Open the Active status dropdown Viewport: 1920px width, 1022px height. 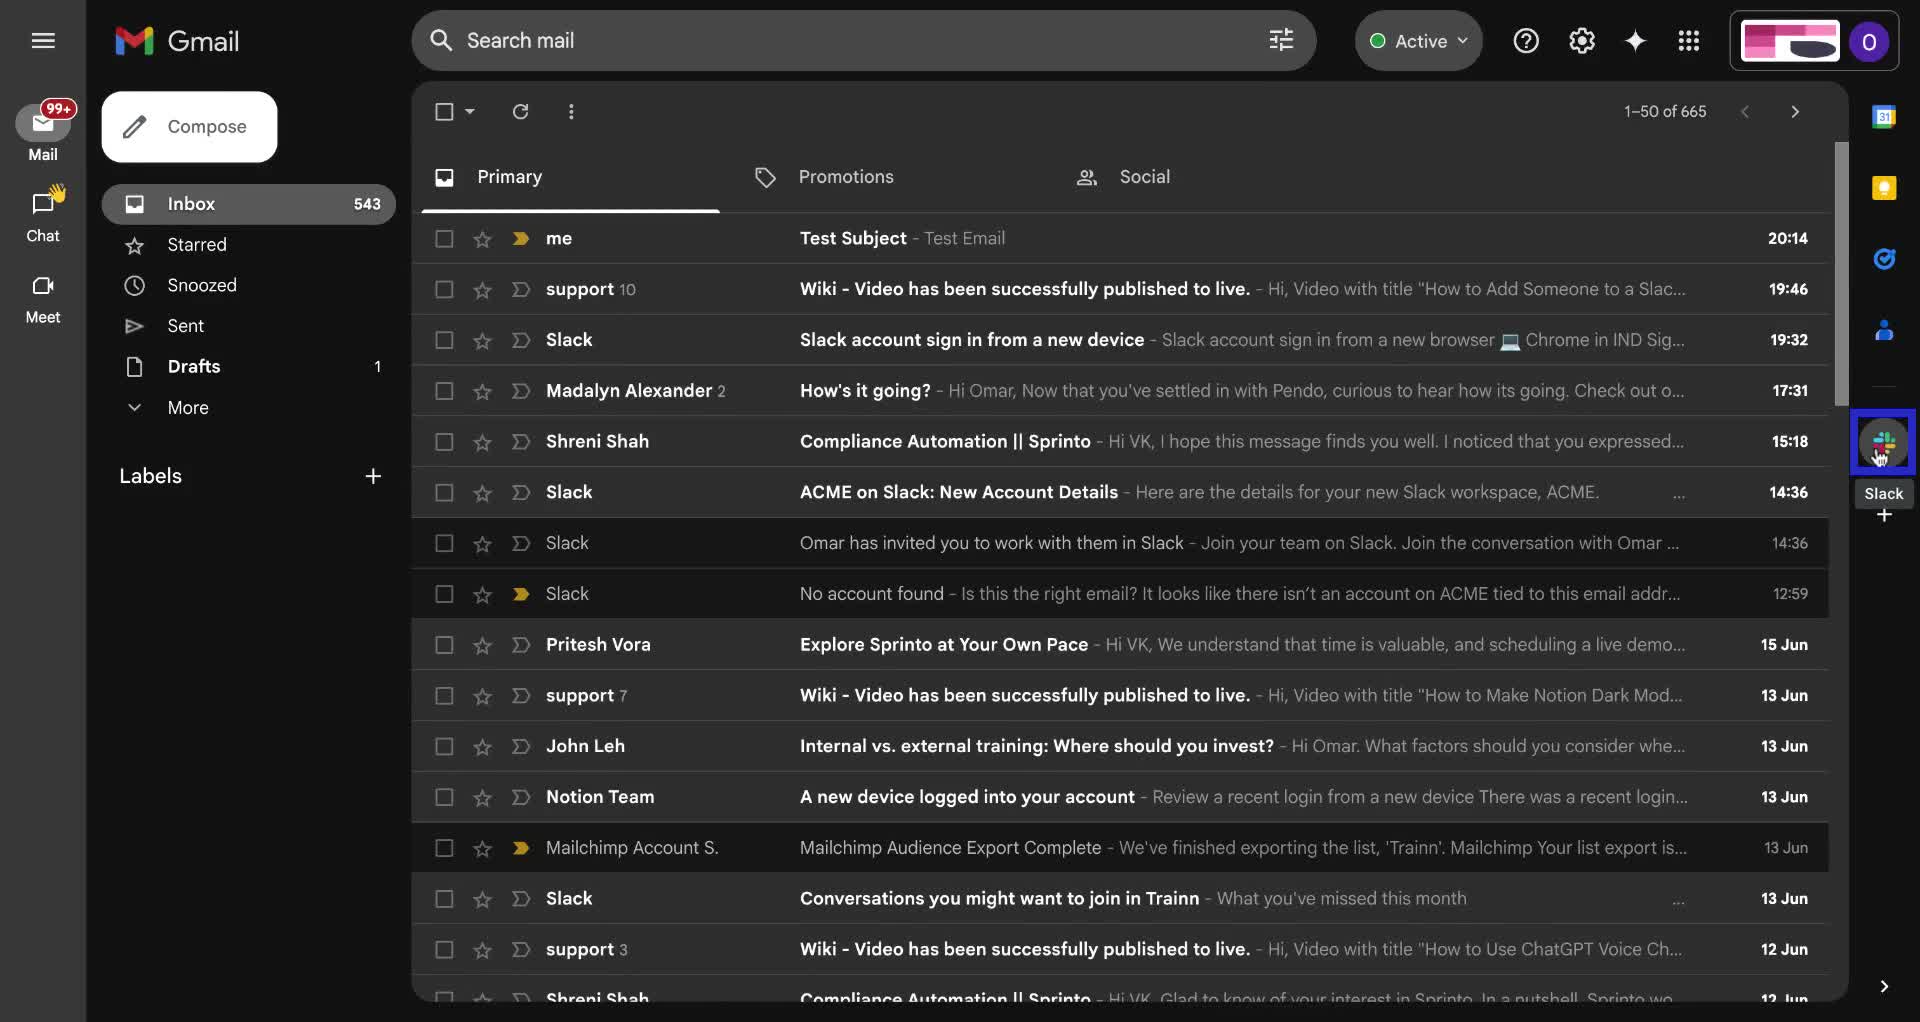1418,40
